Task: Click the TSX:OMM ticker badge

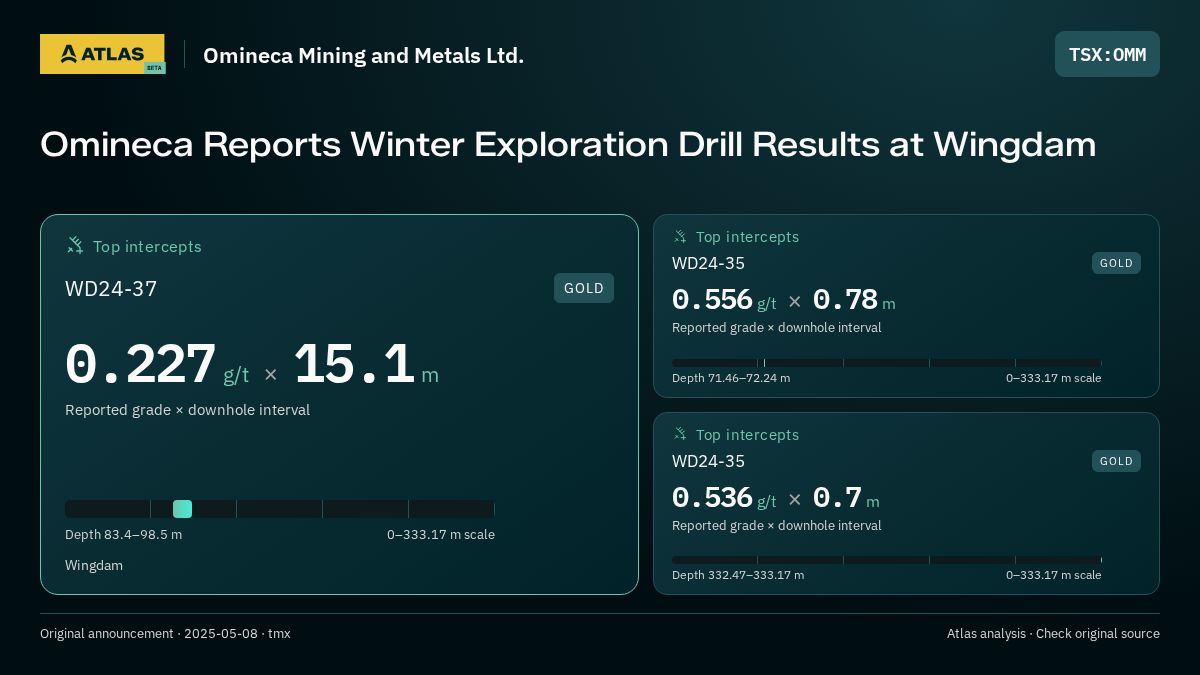Action: pos(1107,54)
